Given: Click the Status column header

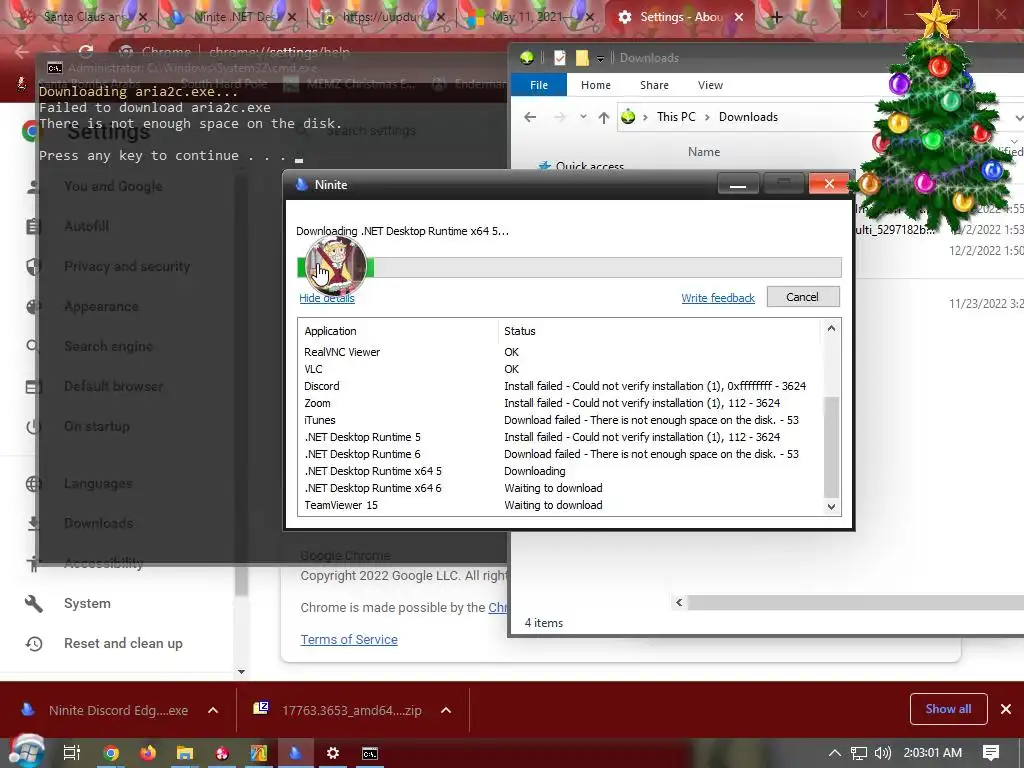Looking at the screenshot, I should [x=660, y=331].
